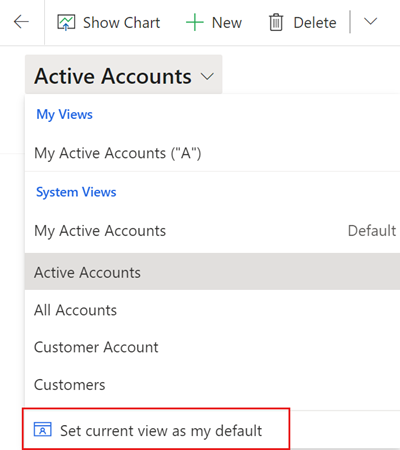The image size is (400, 450).
Task: Click the green plus New icon
Action: point(194,23)
